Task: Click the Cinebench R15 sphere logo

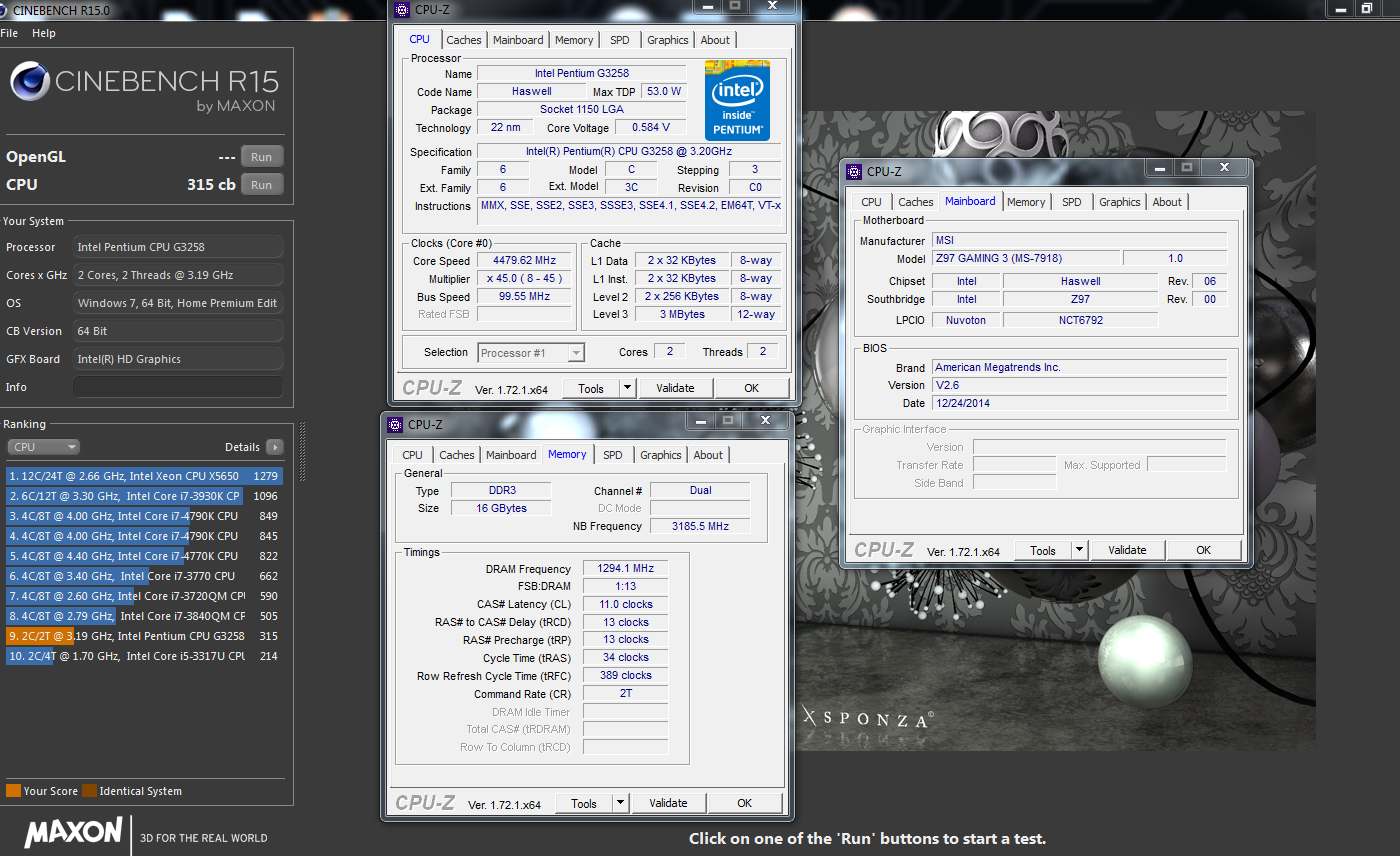Action: 30,82
